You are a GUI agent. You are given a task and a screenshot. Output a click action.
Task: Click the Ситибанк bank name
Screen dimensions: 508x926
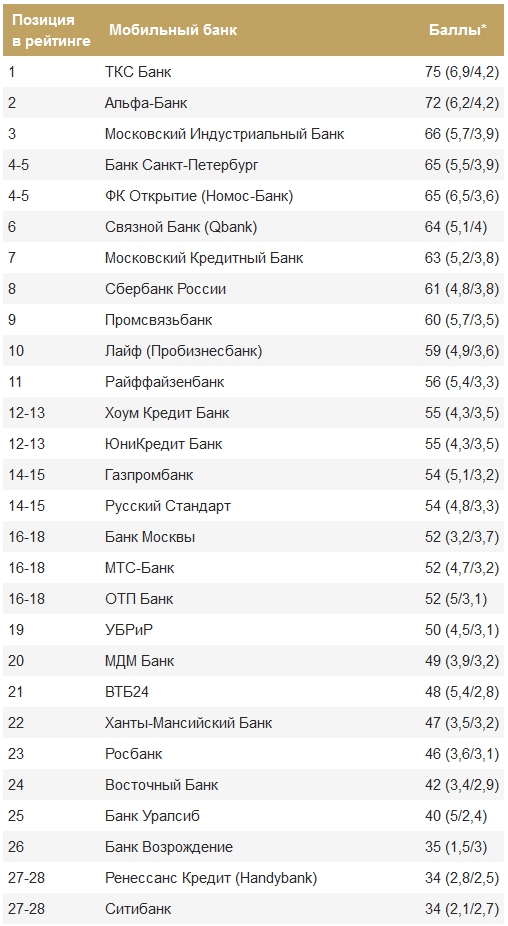point(138,909)
